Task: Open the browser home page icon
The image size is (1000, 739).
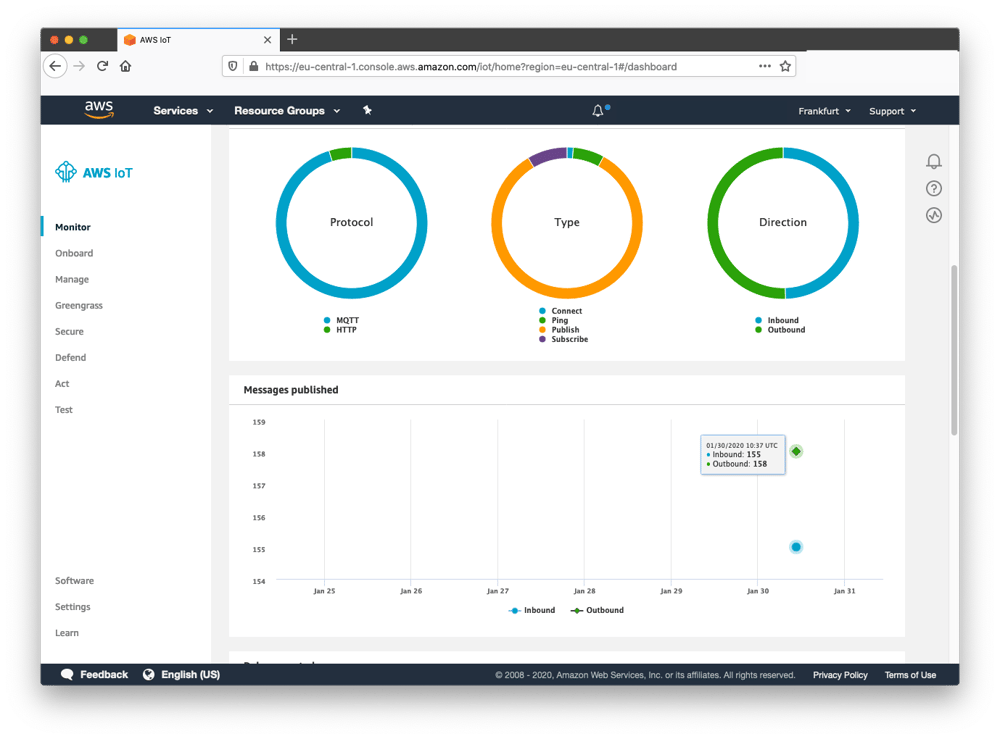Action: pyautogui.click(x=126, y=66)
